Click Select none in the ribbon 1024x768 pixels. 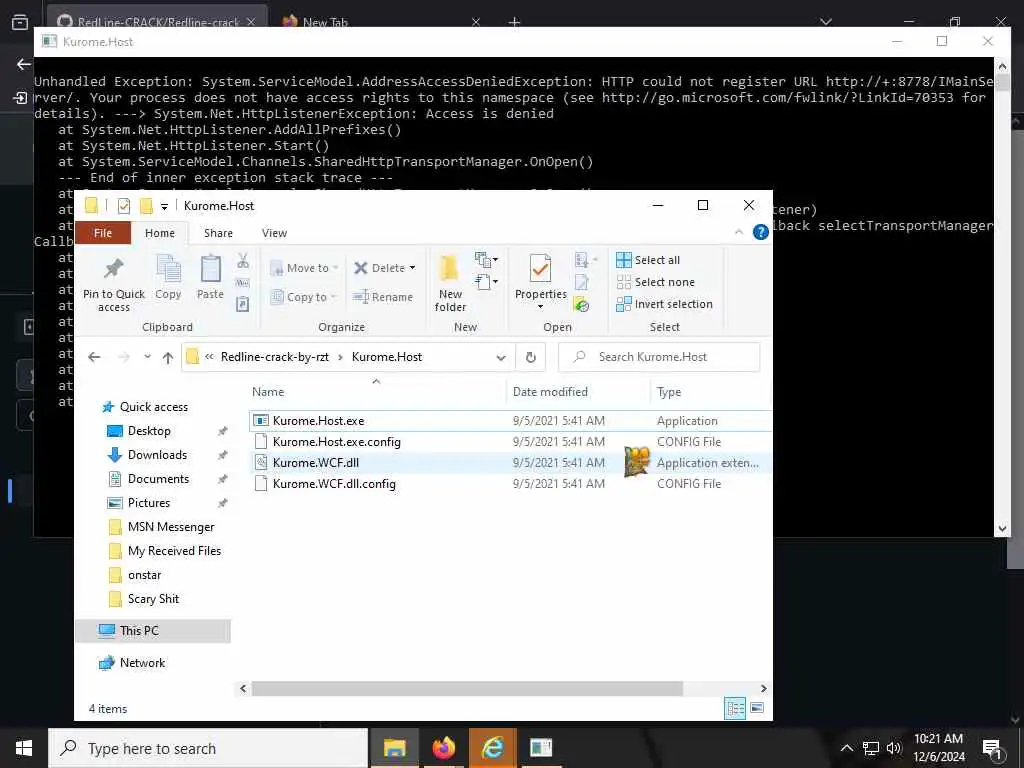(656, 282)
